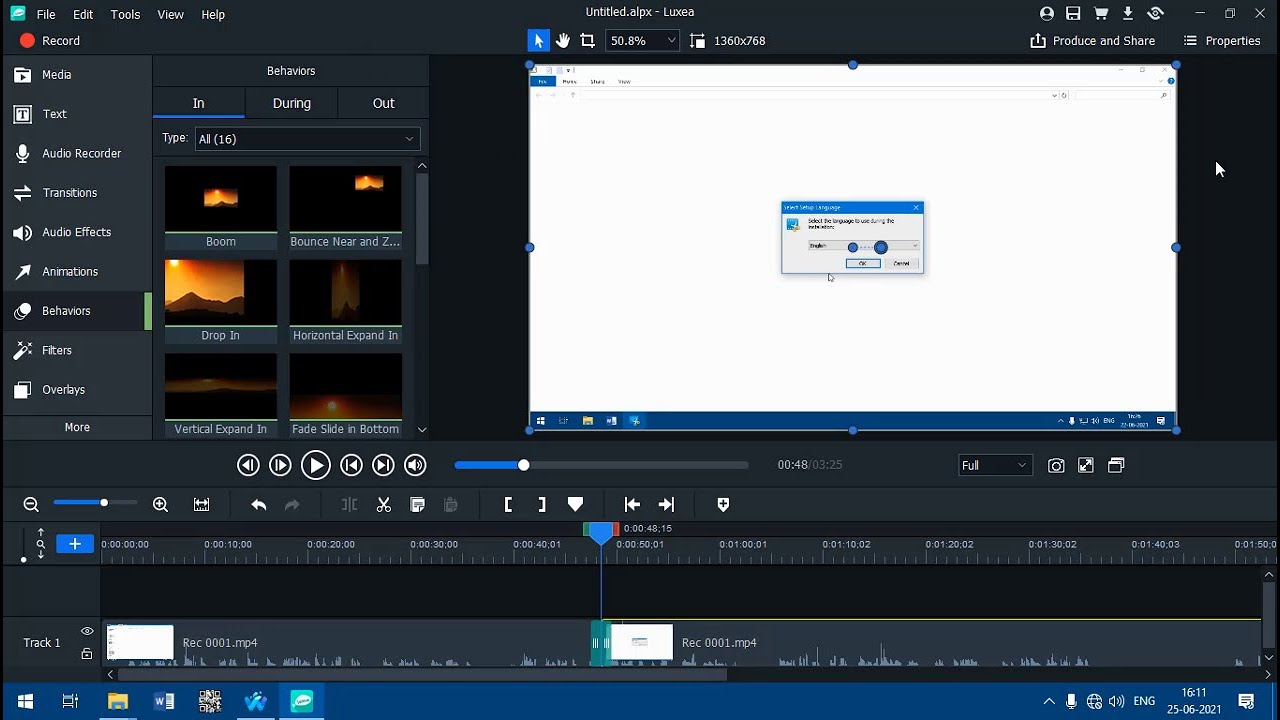Jump to previous marker arrow icon
The image size is (1280, 720).
click(632, 505)
